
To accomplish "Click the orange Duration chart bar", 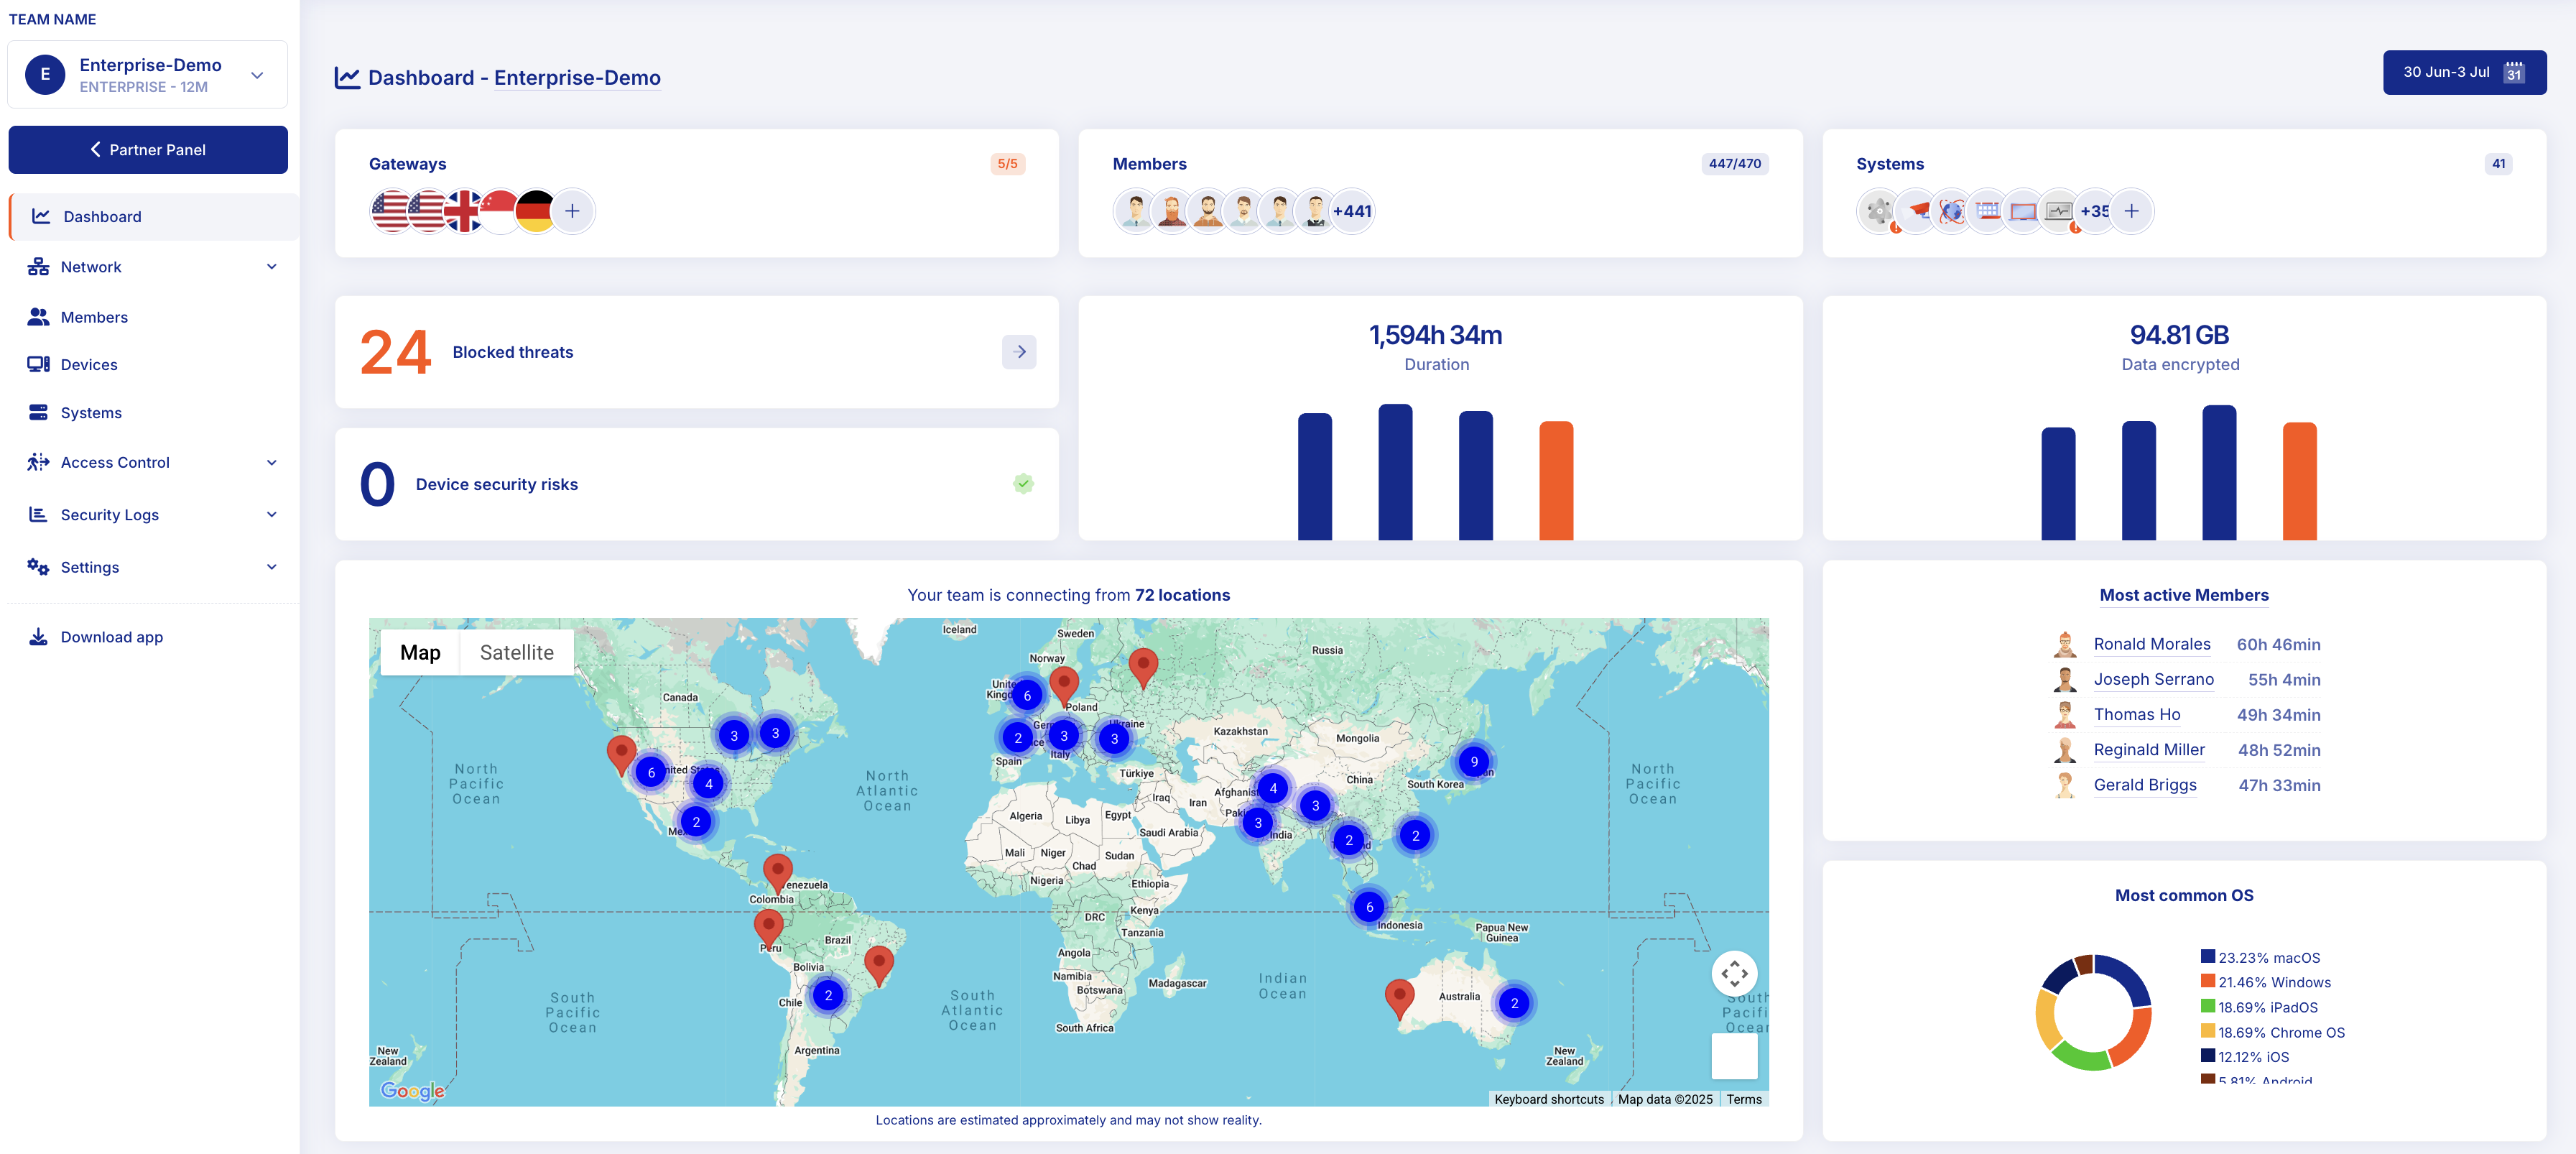I will coord(1555,481).
